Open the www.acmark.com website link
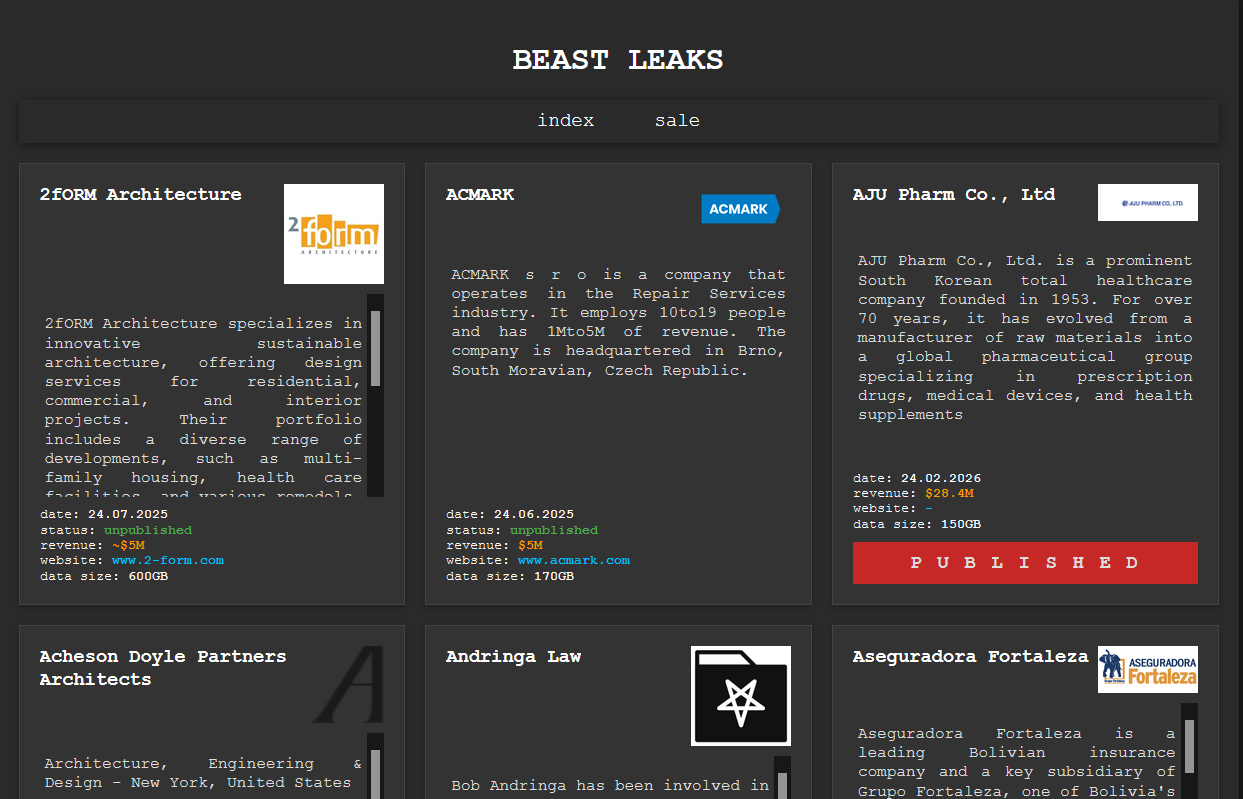The width and height of the screenshot is (1243, 799). (573, 561)
